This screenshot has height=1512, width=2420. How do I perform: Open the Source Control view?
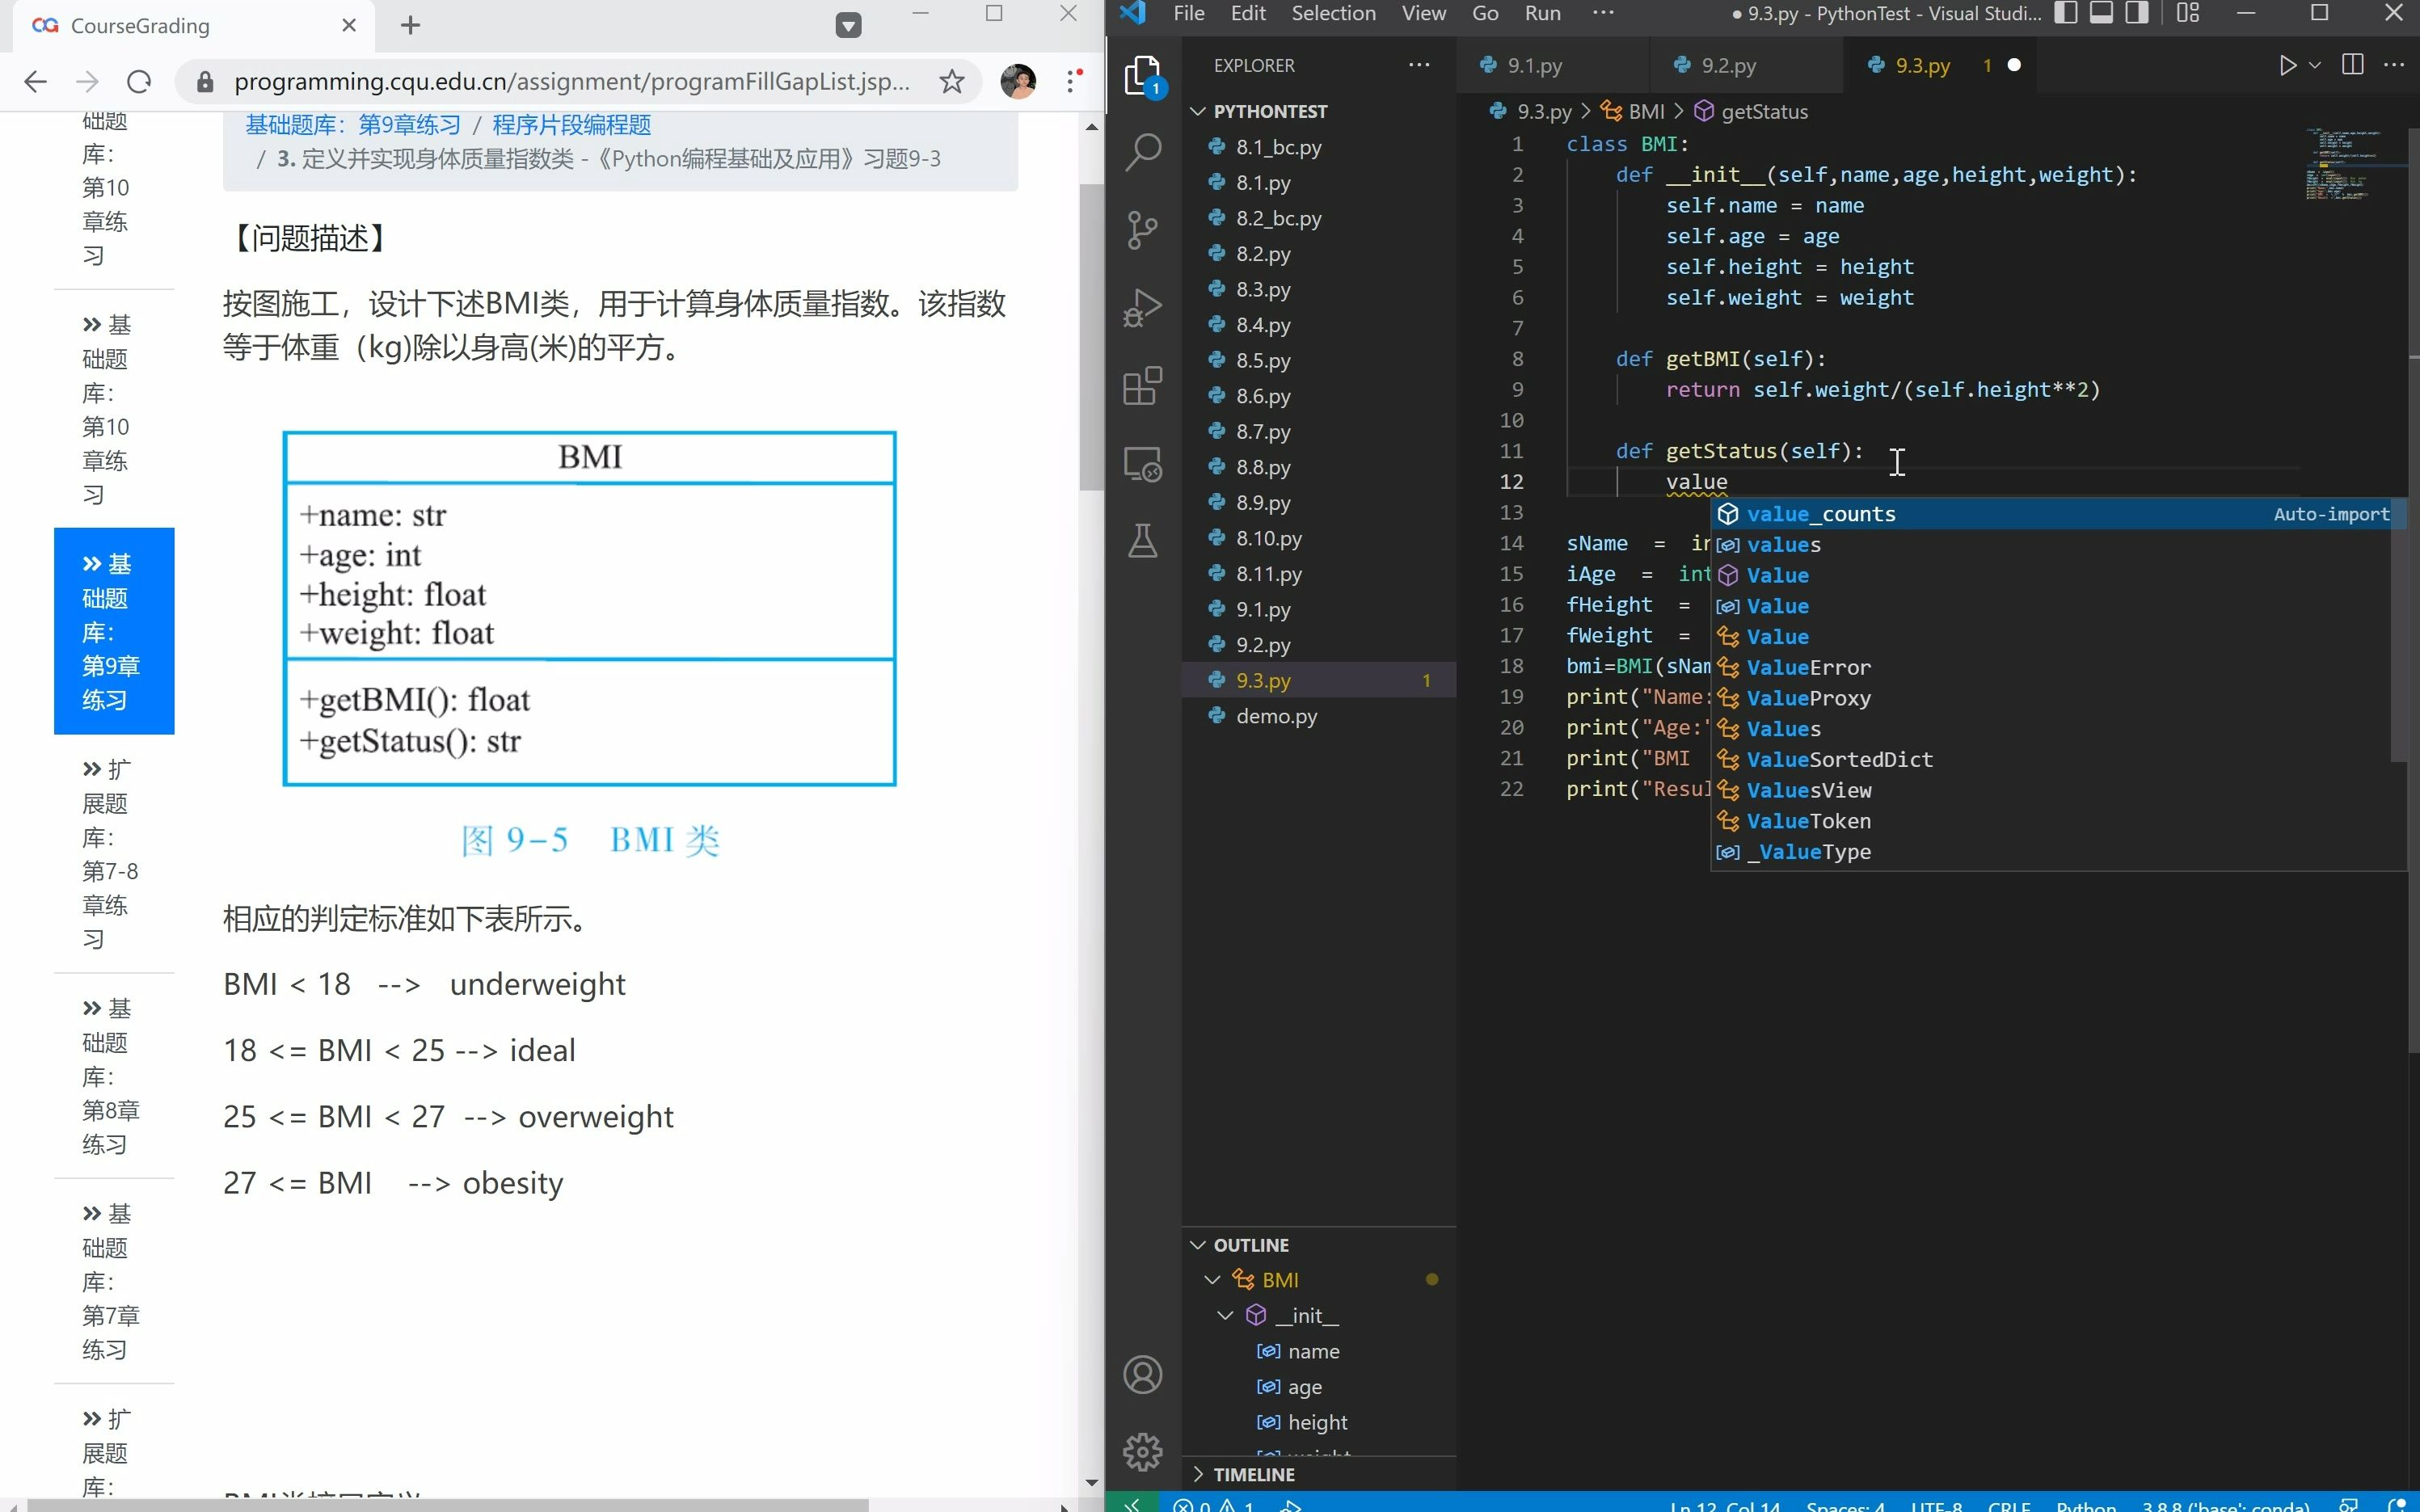[x=1142, y=230]
